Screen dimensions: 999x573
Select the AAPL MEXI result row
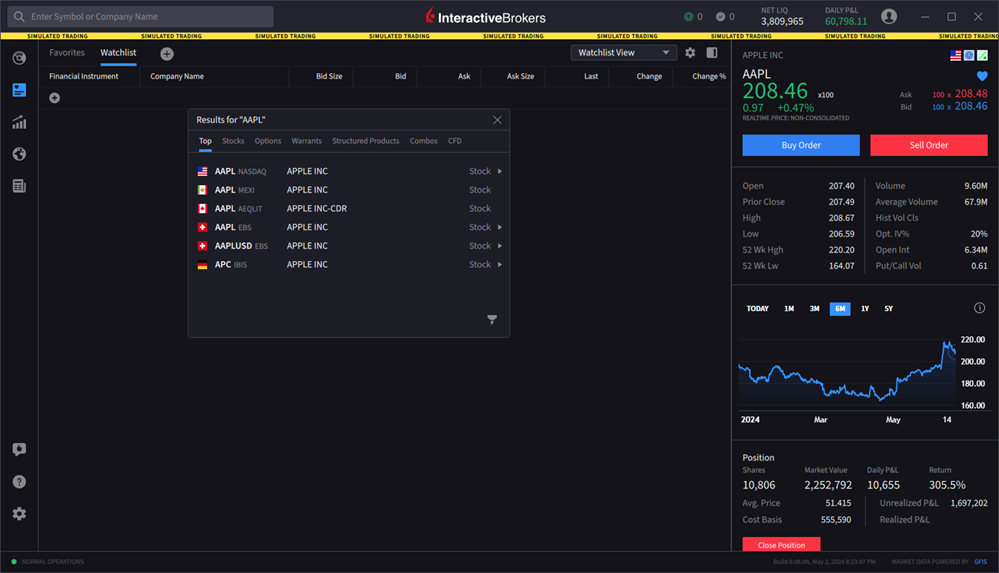click(x=349, y=190)
